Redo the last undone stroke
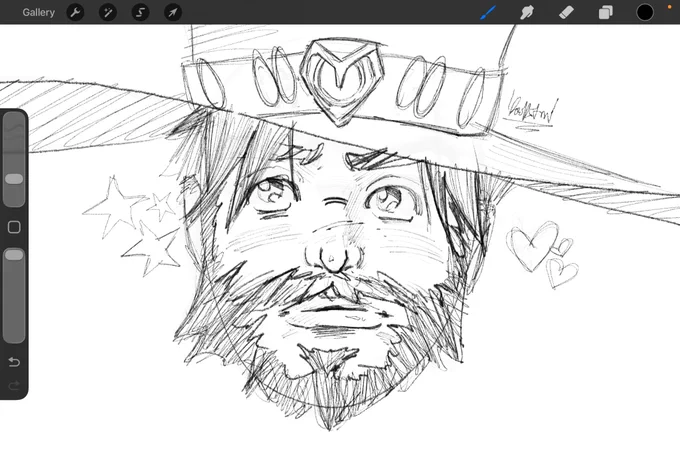 click(x=14, y=385)
